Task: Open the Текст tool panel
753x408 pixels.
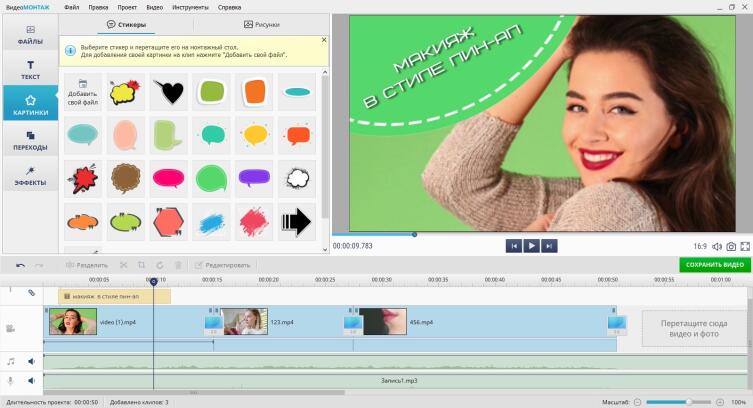Action: pos(30,69)
